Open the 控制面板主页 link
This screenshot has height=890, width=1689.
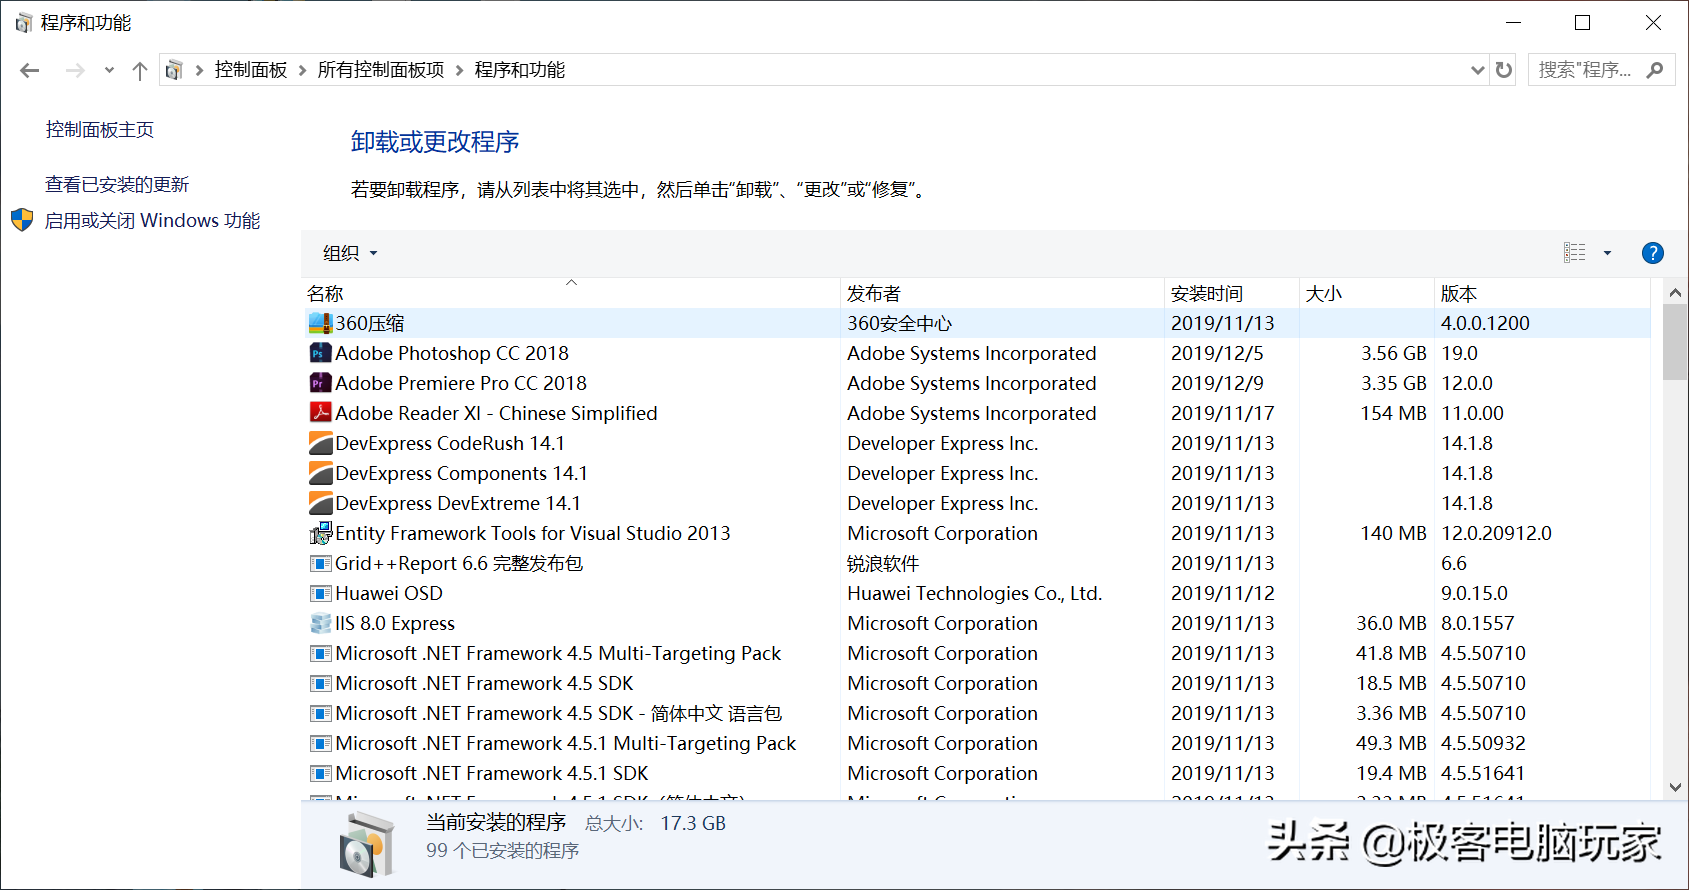tap(100, 130)
